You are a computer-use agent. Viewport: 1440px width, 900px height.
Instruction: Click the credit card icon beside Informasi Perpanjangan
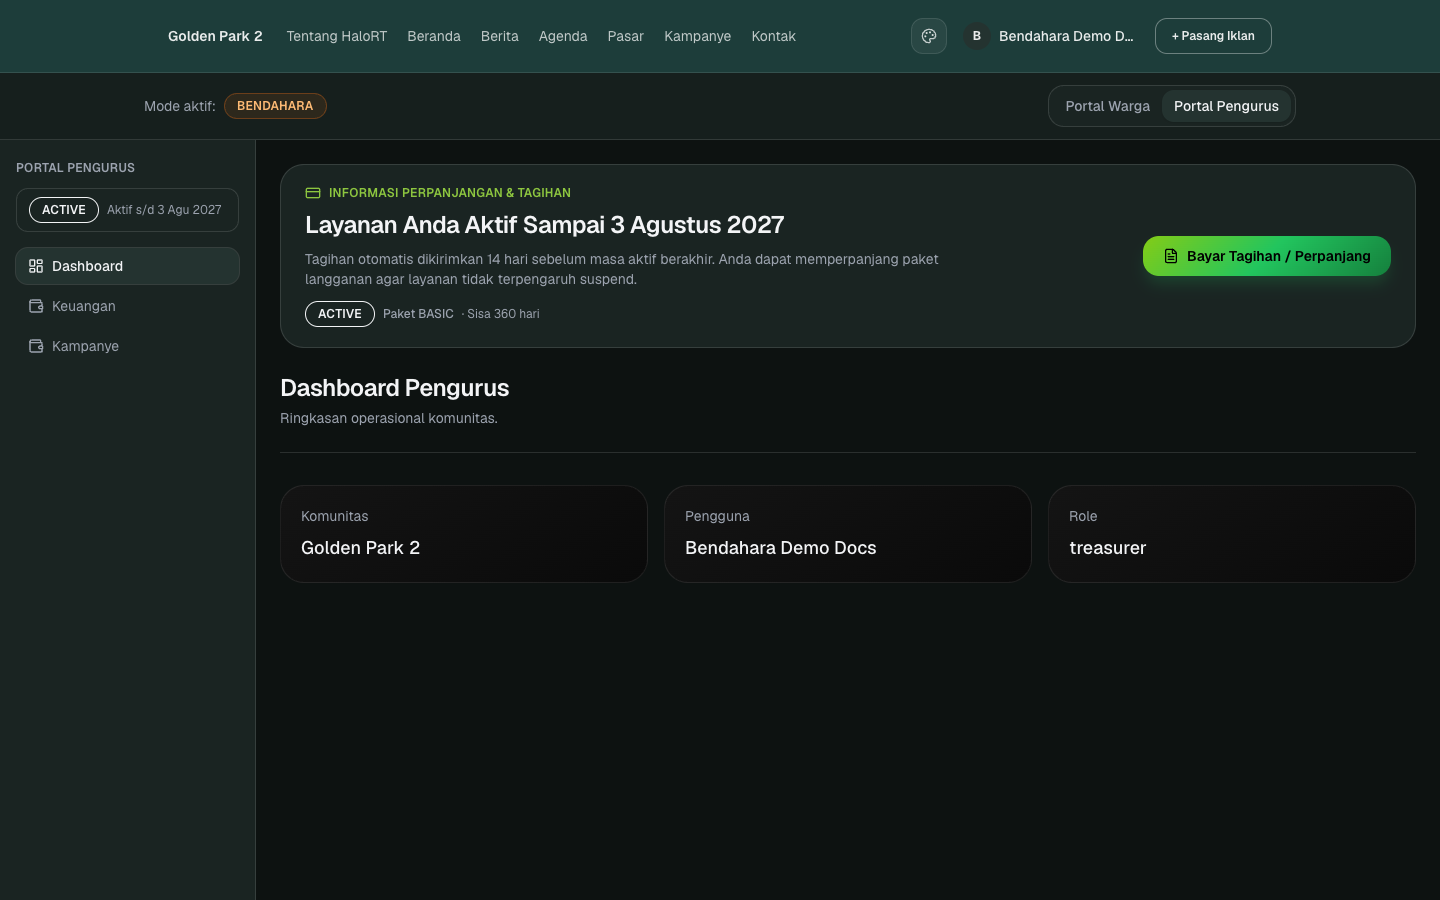pos(313,193)
